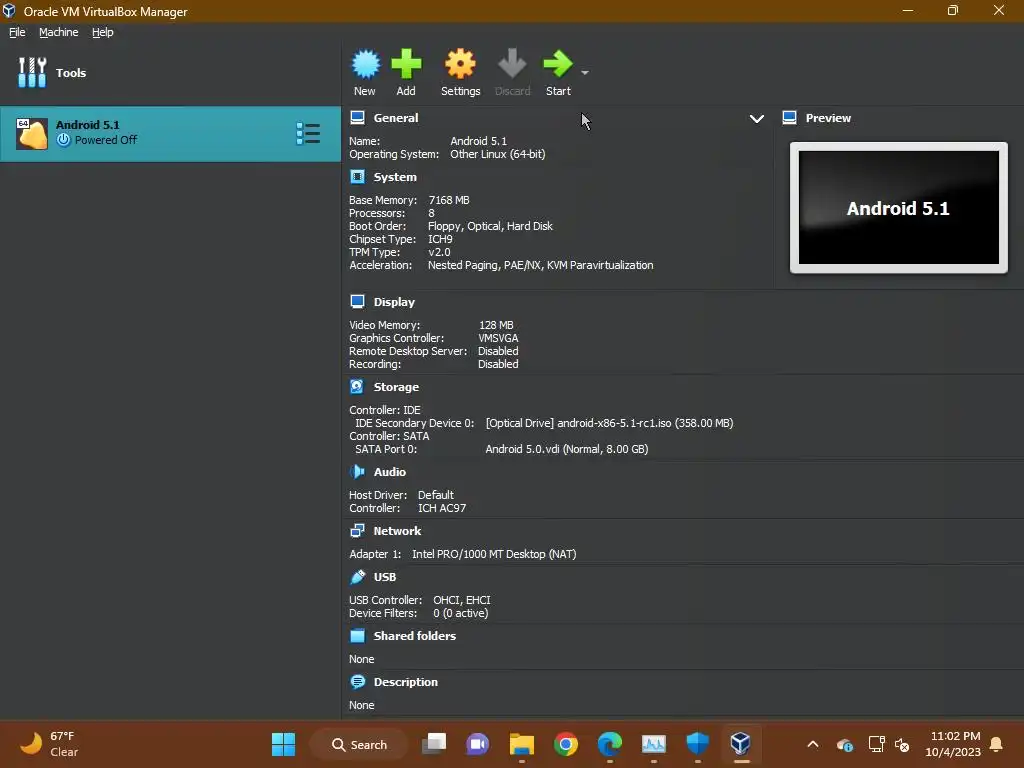This screenshot has width=1024, height=768.
Task: Collapse the General section chevron
Action: tap(756, 119)
